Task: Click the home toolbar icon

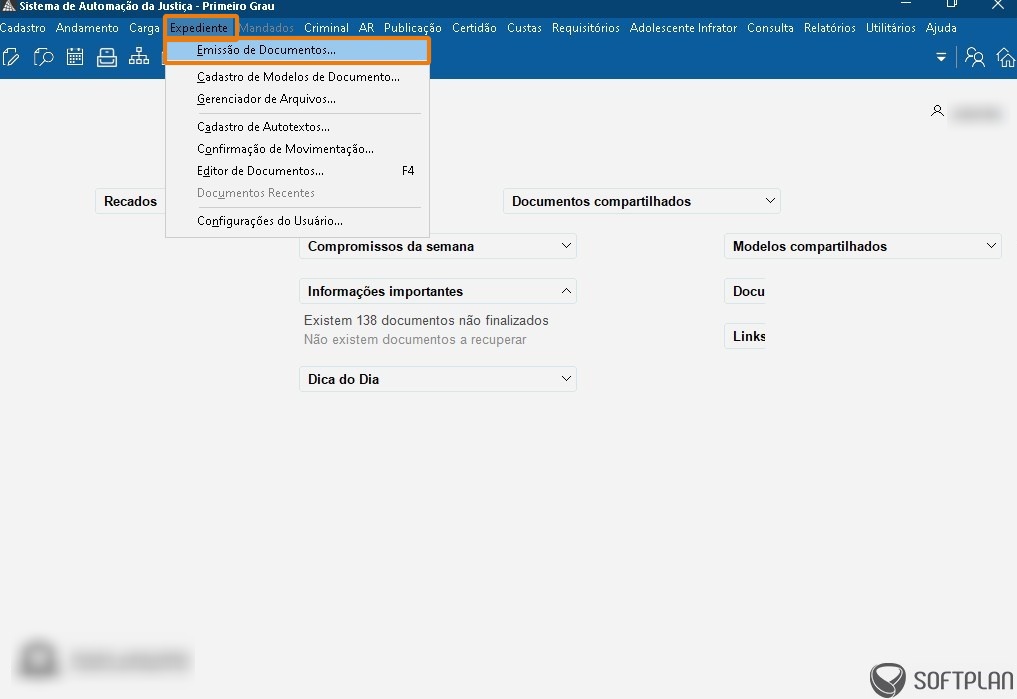Action: 1006,57
